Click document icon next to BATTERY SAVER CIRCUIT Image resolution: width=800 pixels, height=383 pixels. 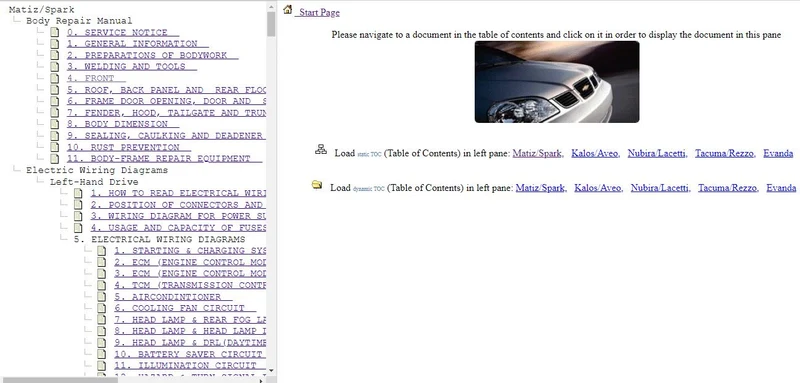(x=102, y=354)
